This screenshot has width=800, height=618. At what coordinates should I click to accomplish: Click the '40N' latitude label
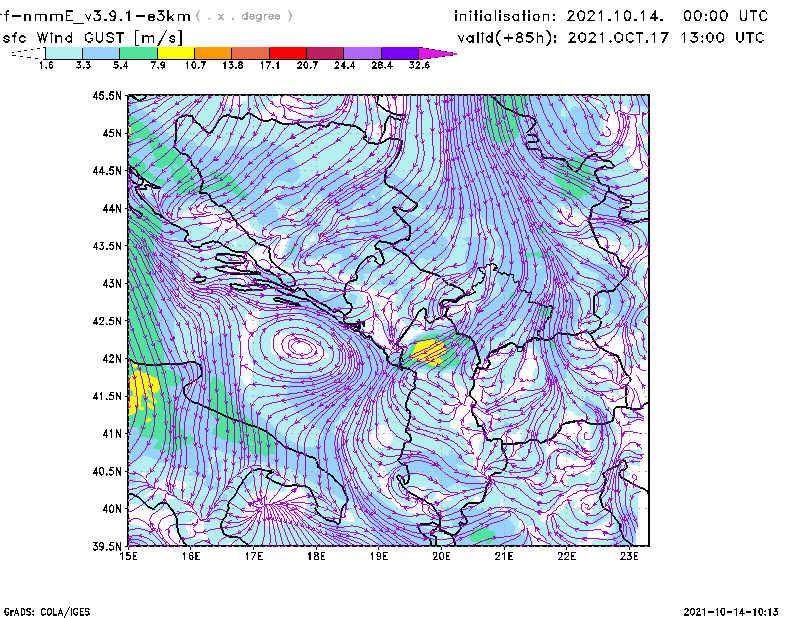pos(112,509)
